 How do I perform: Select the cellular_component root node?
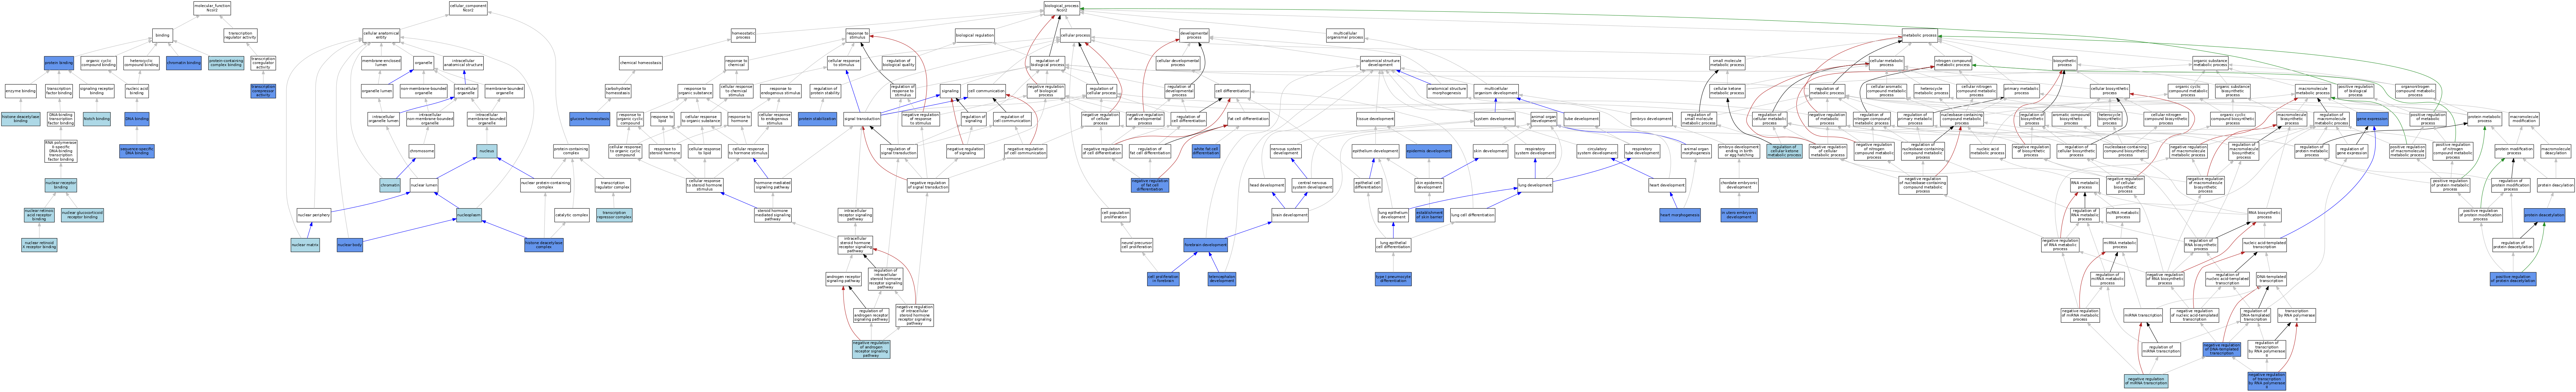click(468, 8)
